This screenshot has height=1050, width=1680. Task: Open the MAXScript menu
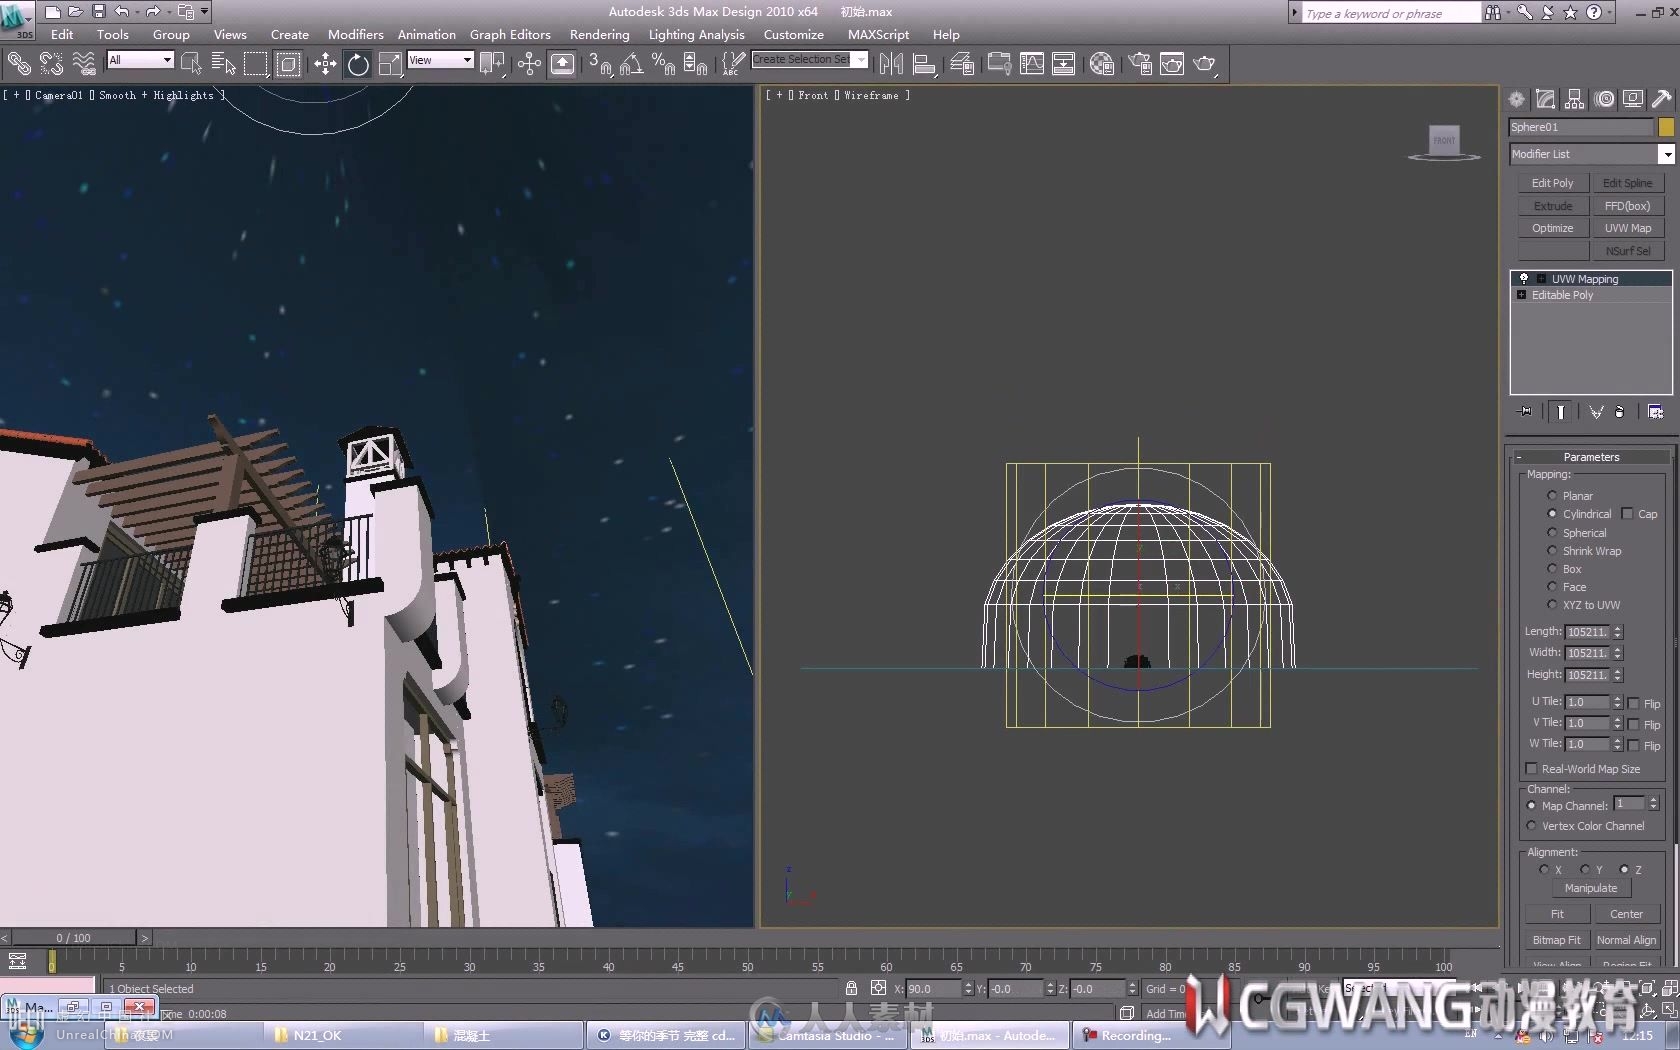[x=878, y=34]
